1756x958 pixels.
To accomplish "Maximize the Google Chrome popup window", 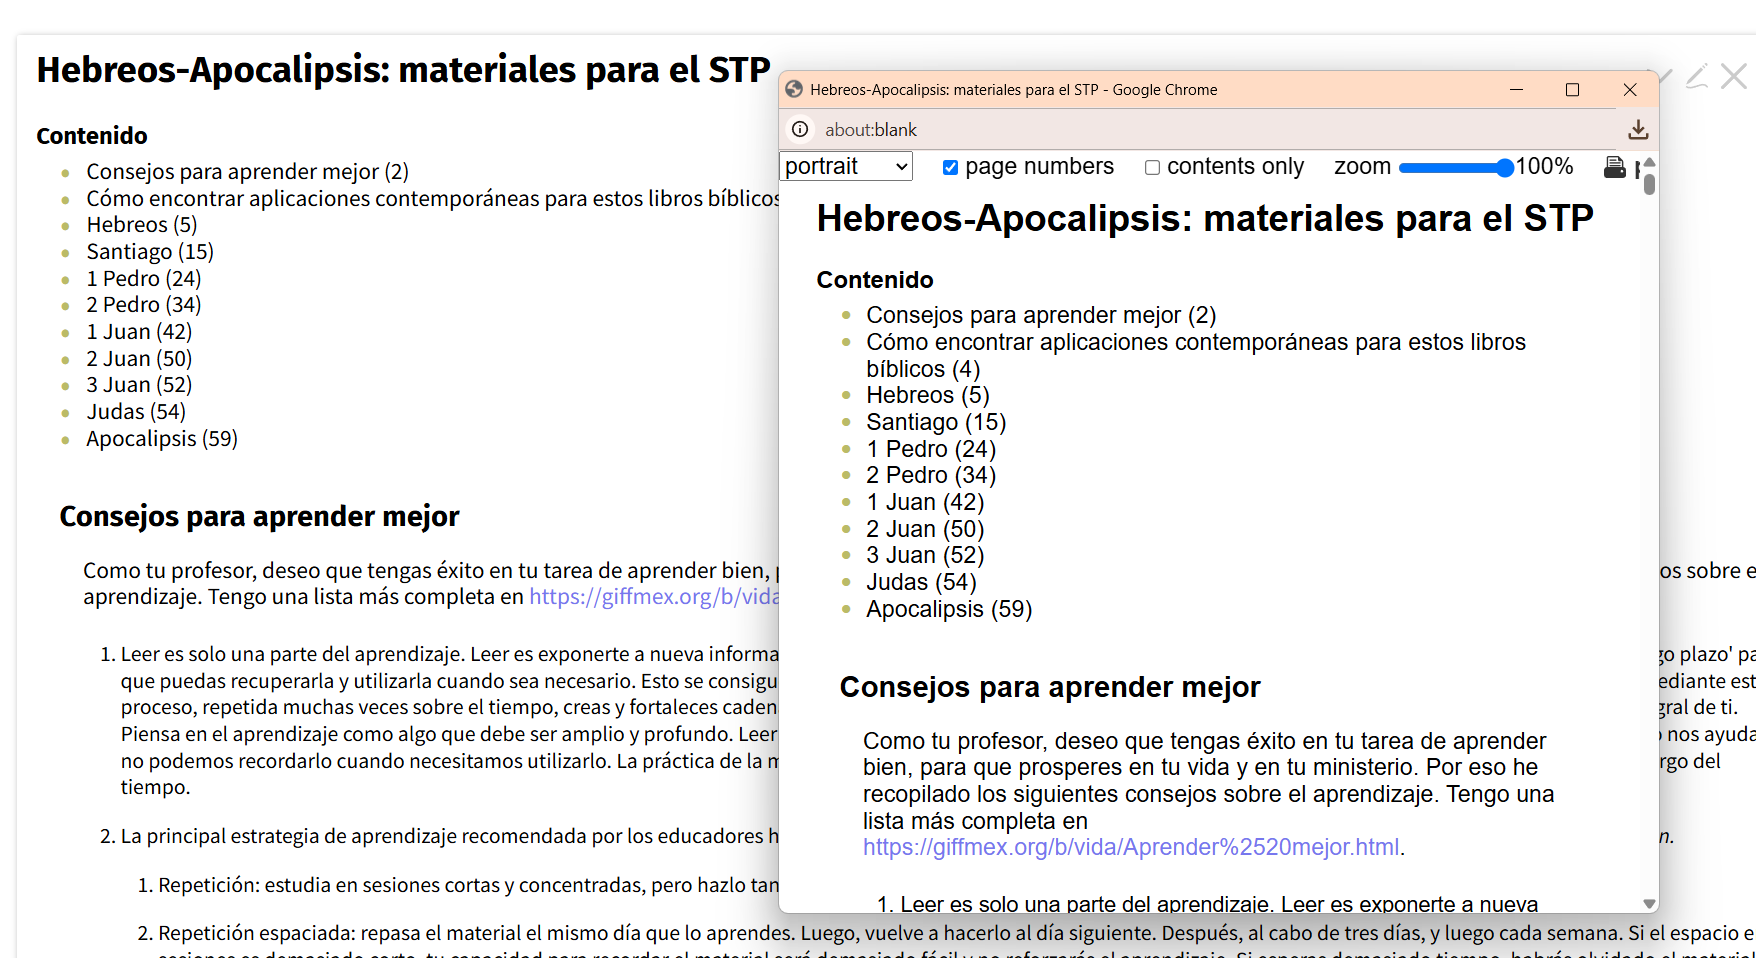I will pos(1572,90).
